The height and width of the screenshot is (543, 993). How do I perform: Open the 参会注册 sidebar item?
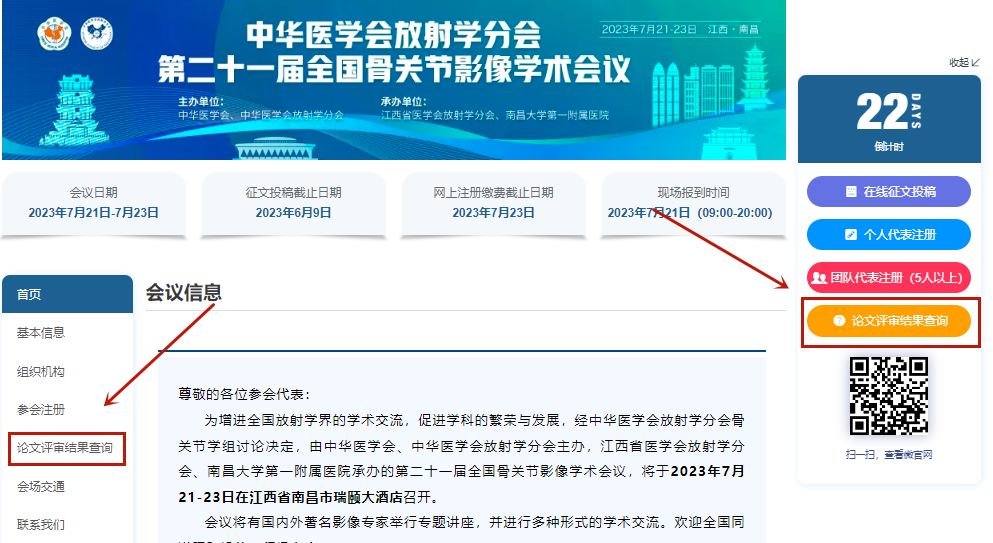pos(41,410)
